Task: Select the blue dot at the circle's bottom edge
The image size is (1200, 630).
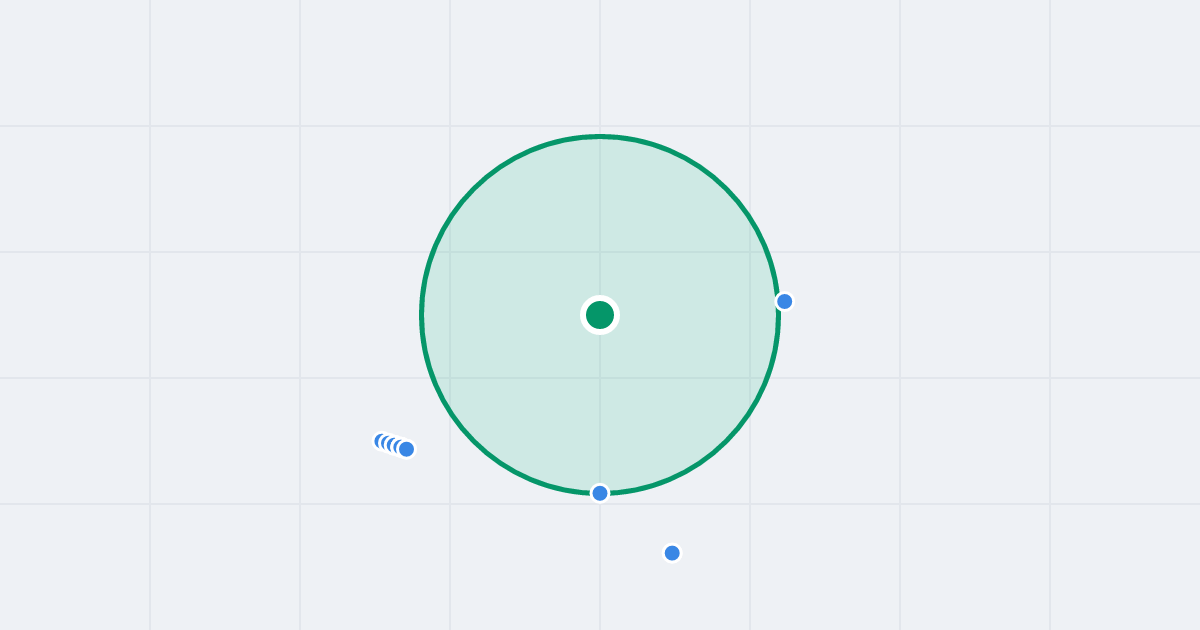Action: coord(600,493)
